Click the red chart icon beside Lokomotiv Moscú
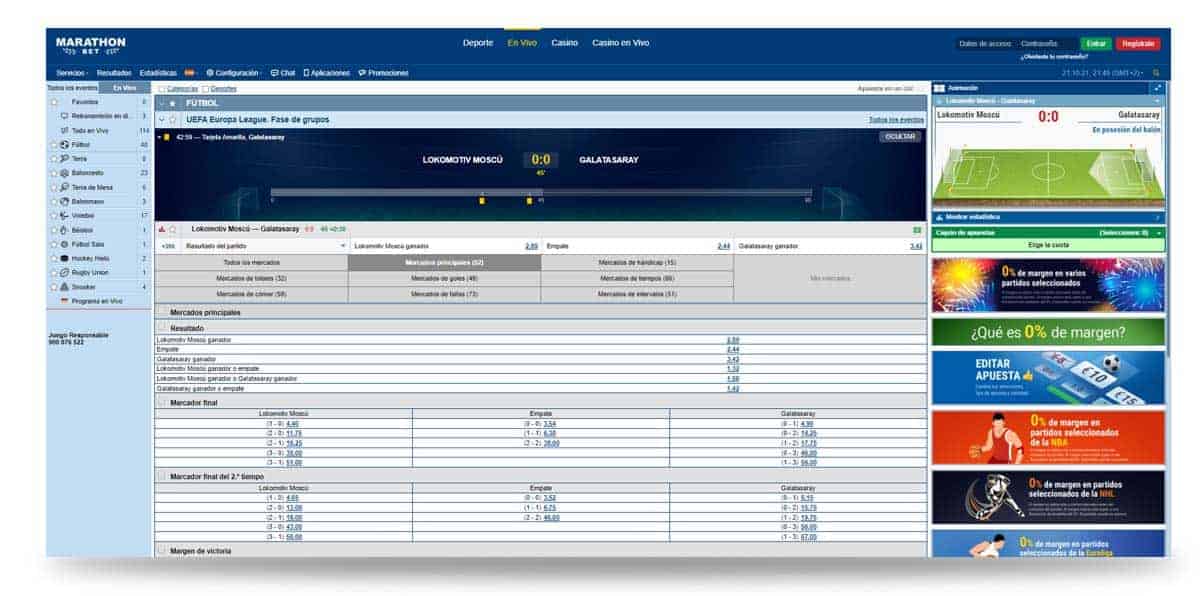The height and width of the screenshot is (596, 1200). [162, 229]
